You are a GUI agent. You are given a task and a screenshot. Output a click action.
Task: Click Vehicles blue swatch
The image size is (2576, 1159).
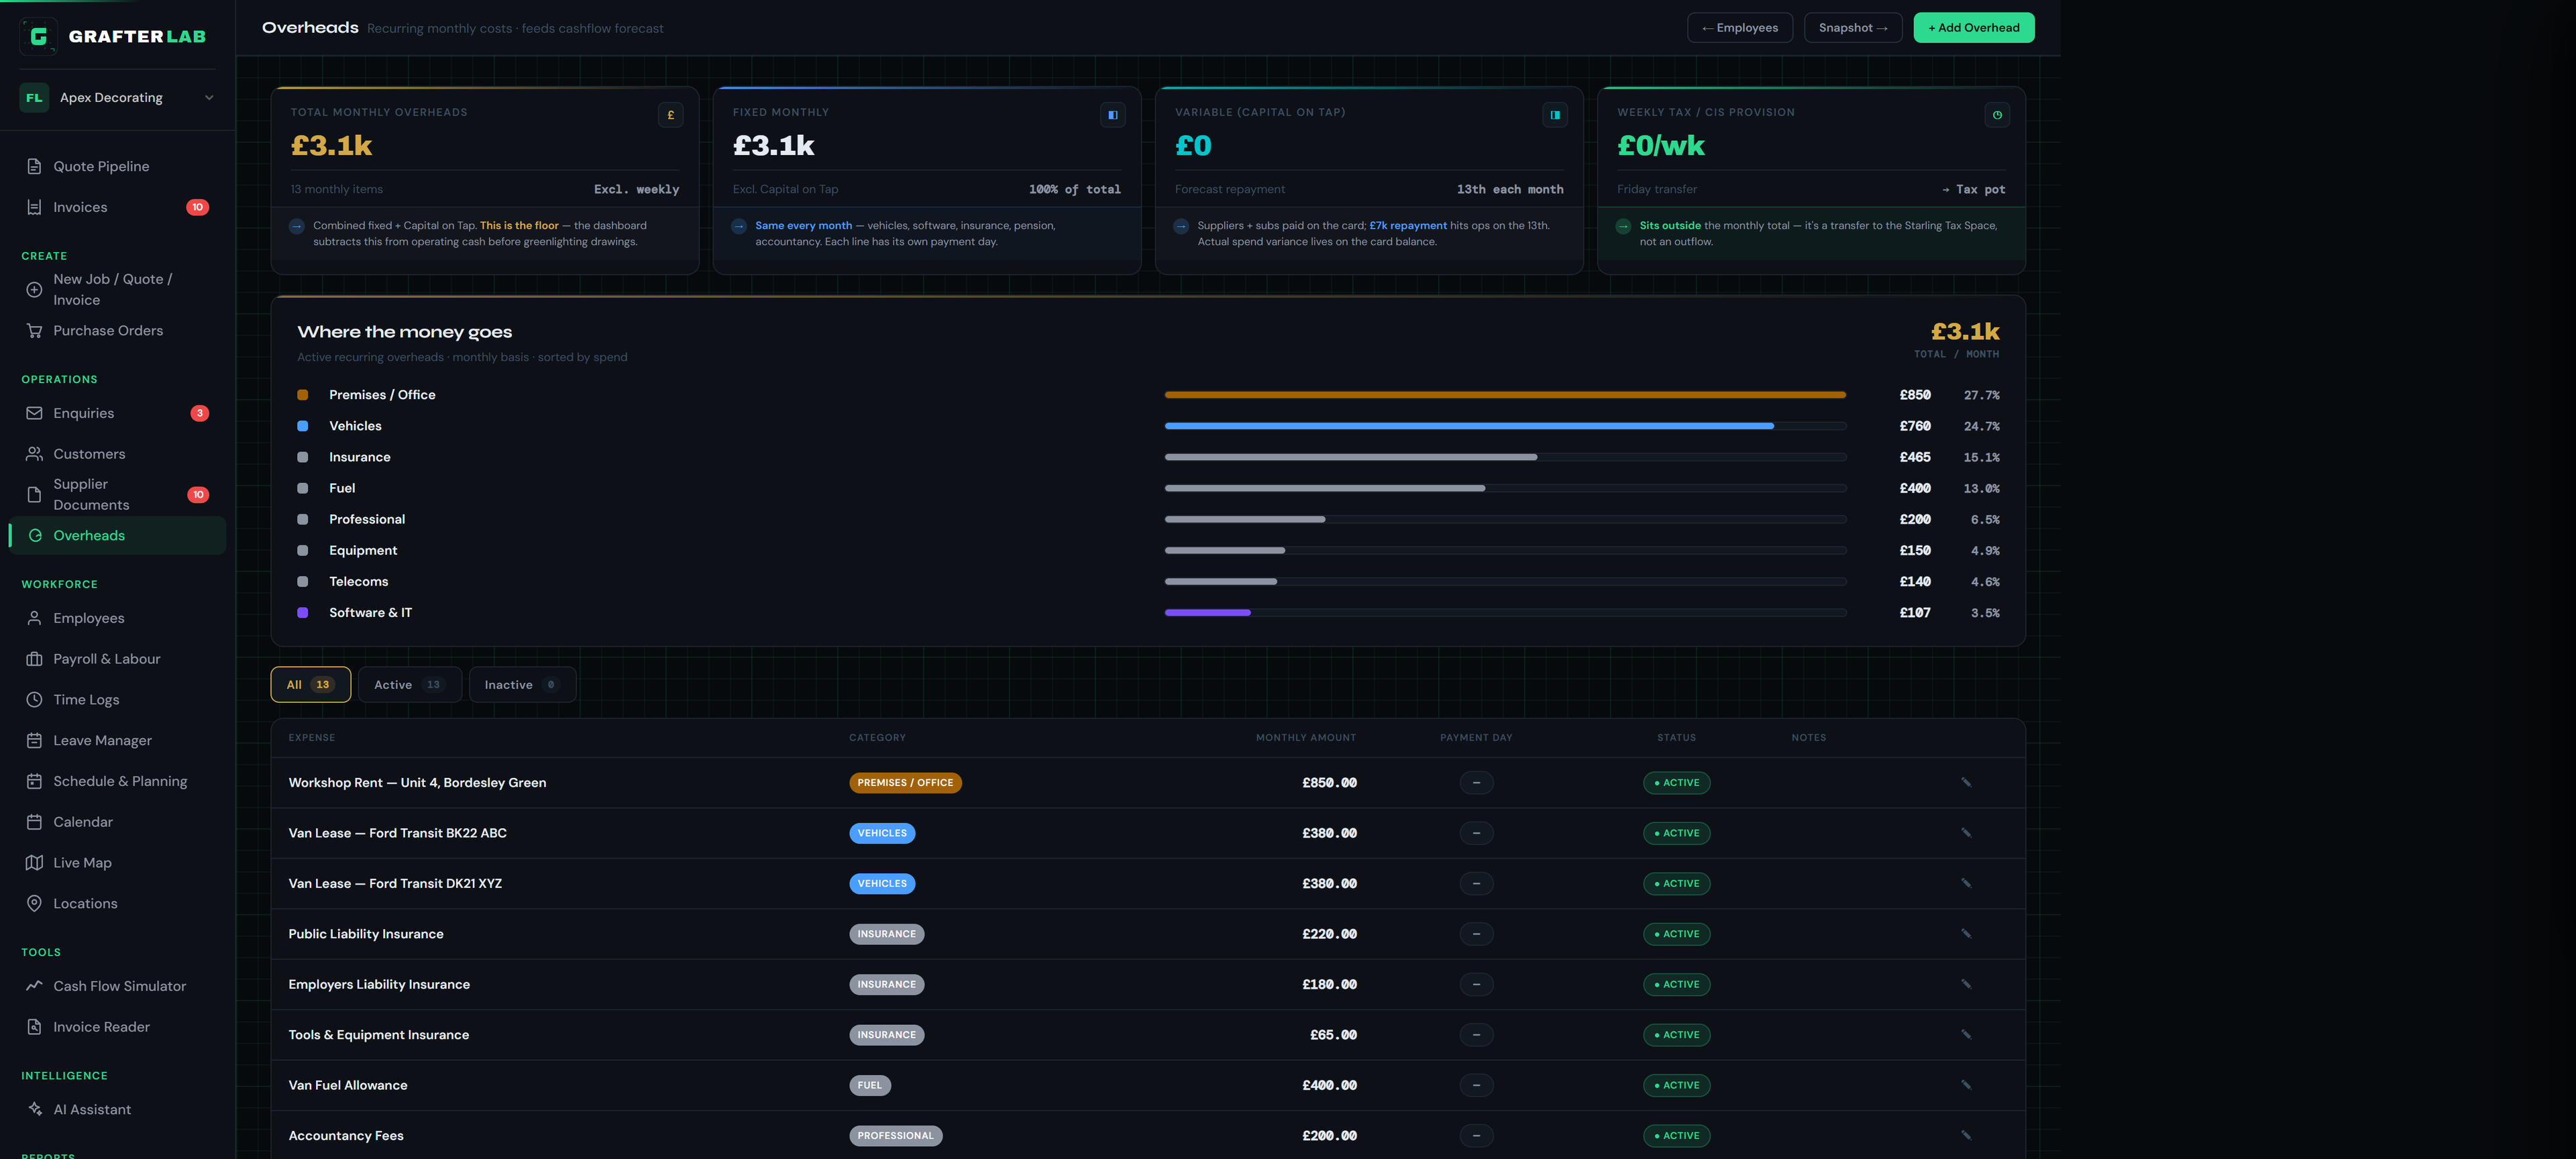[x=303, y=426]
